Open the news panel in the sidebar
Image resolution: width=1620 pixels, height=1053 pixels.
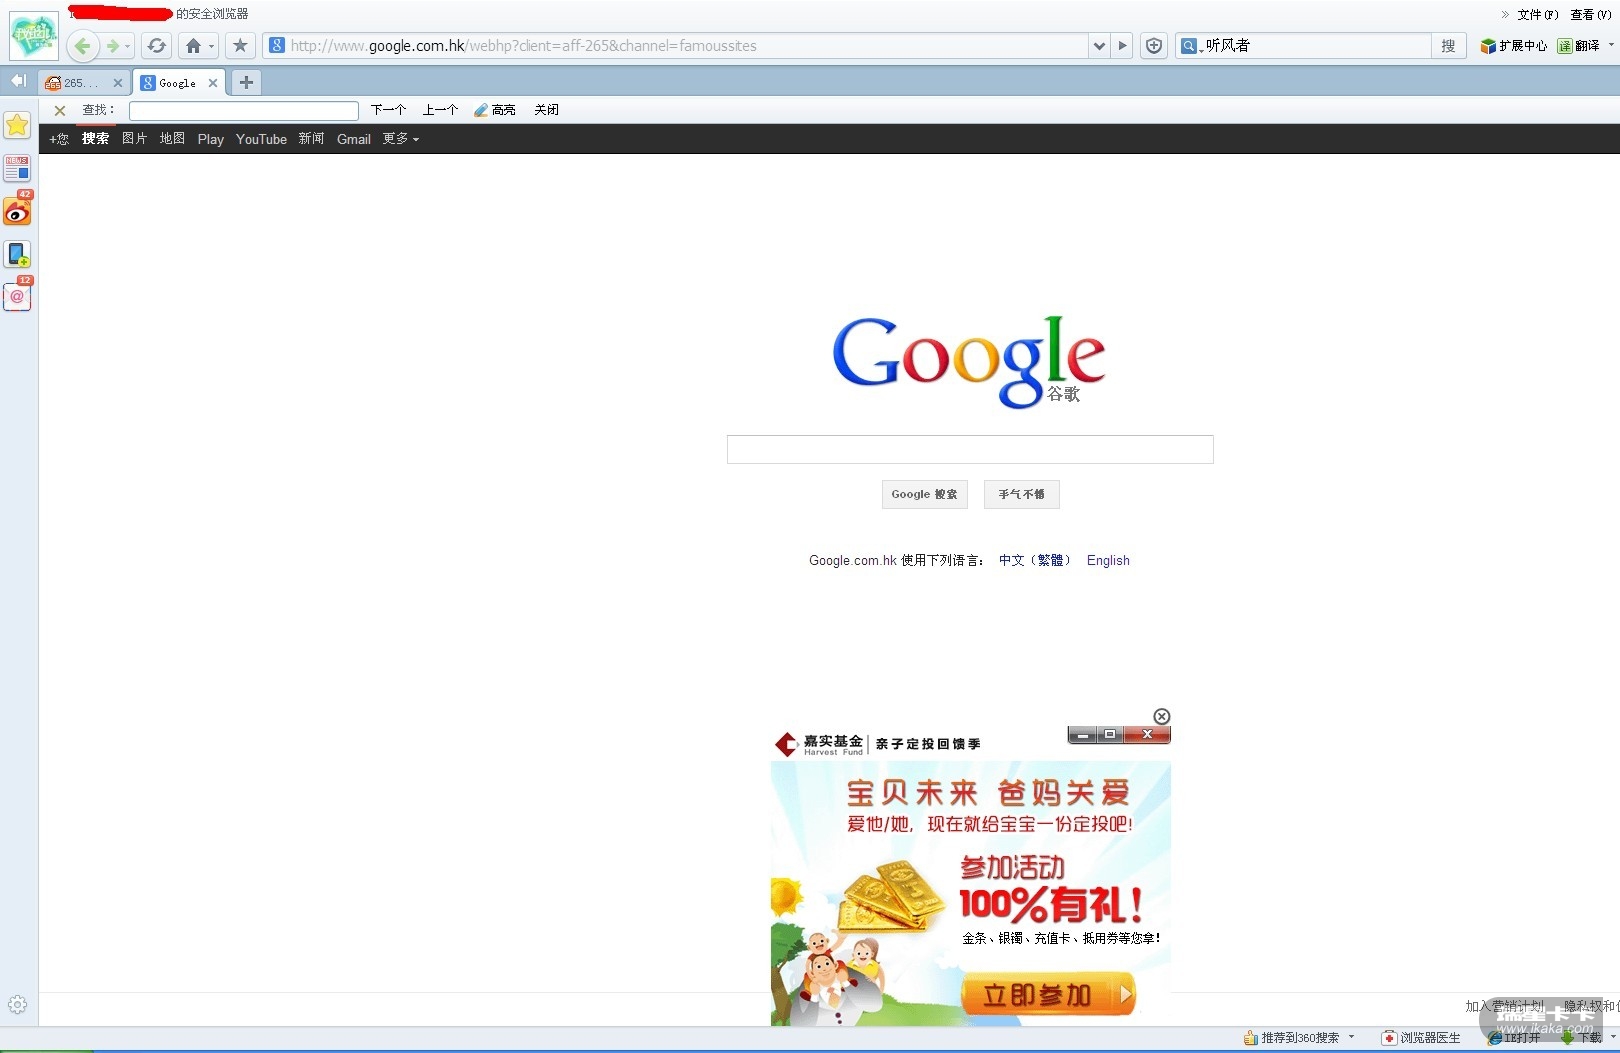click(17, 168)
